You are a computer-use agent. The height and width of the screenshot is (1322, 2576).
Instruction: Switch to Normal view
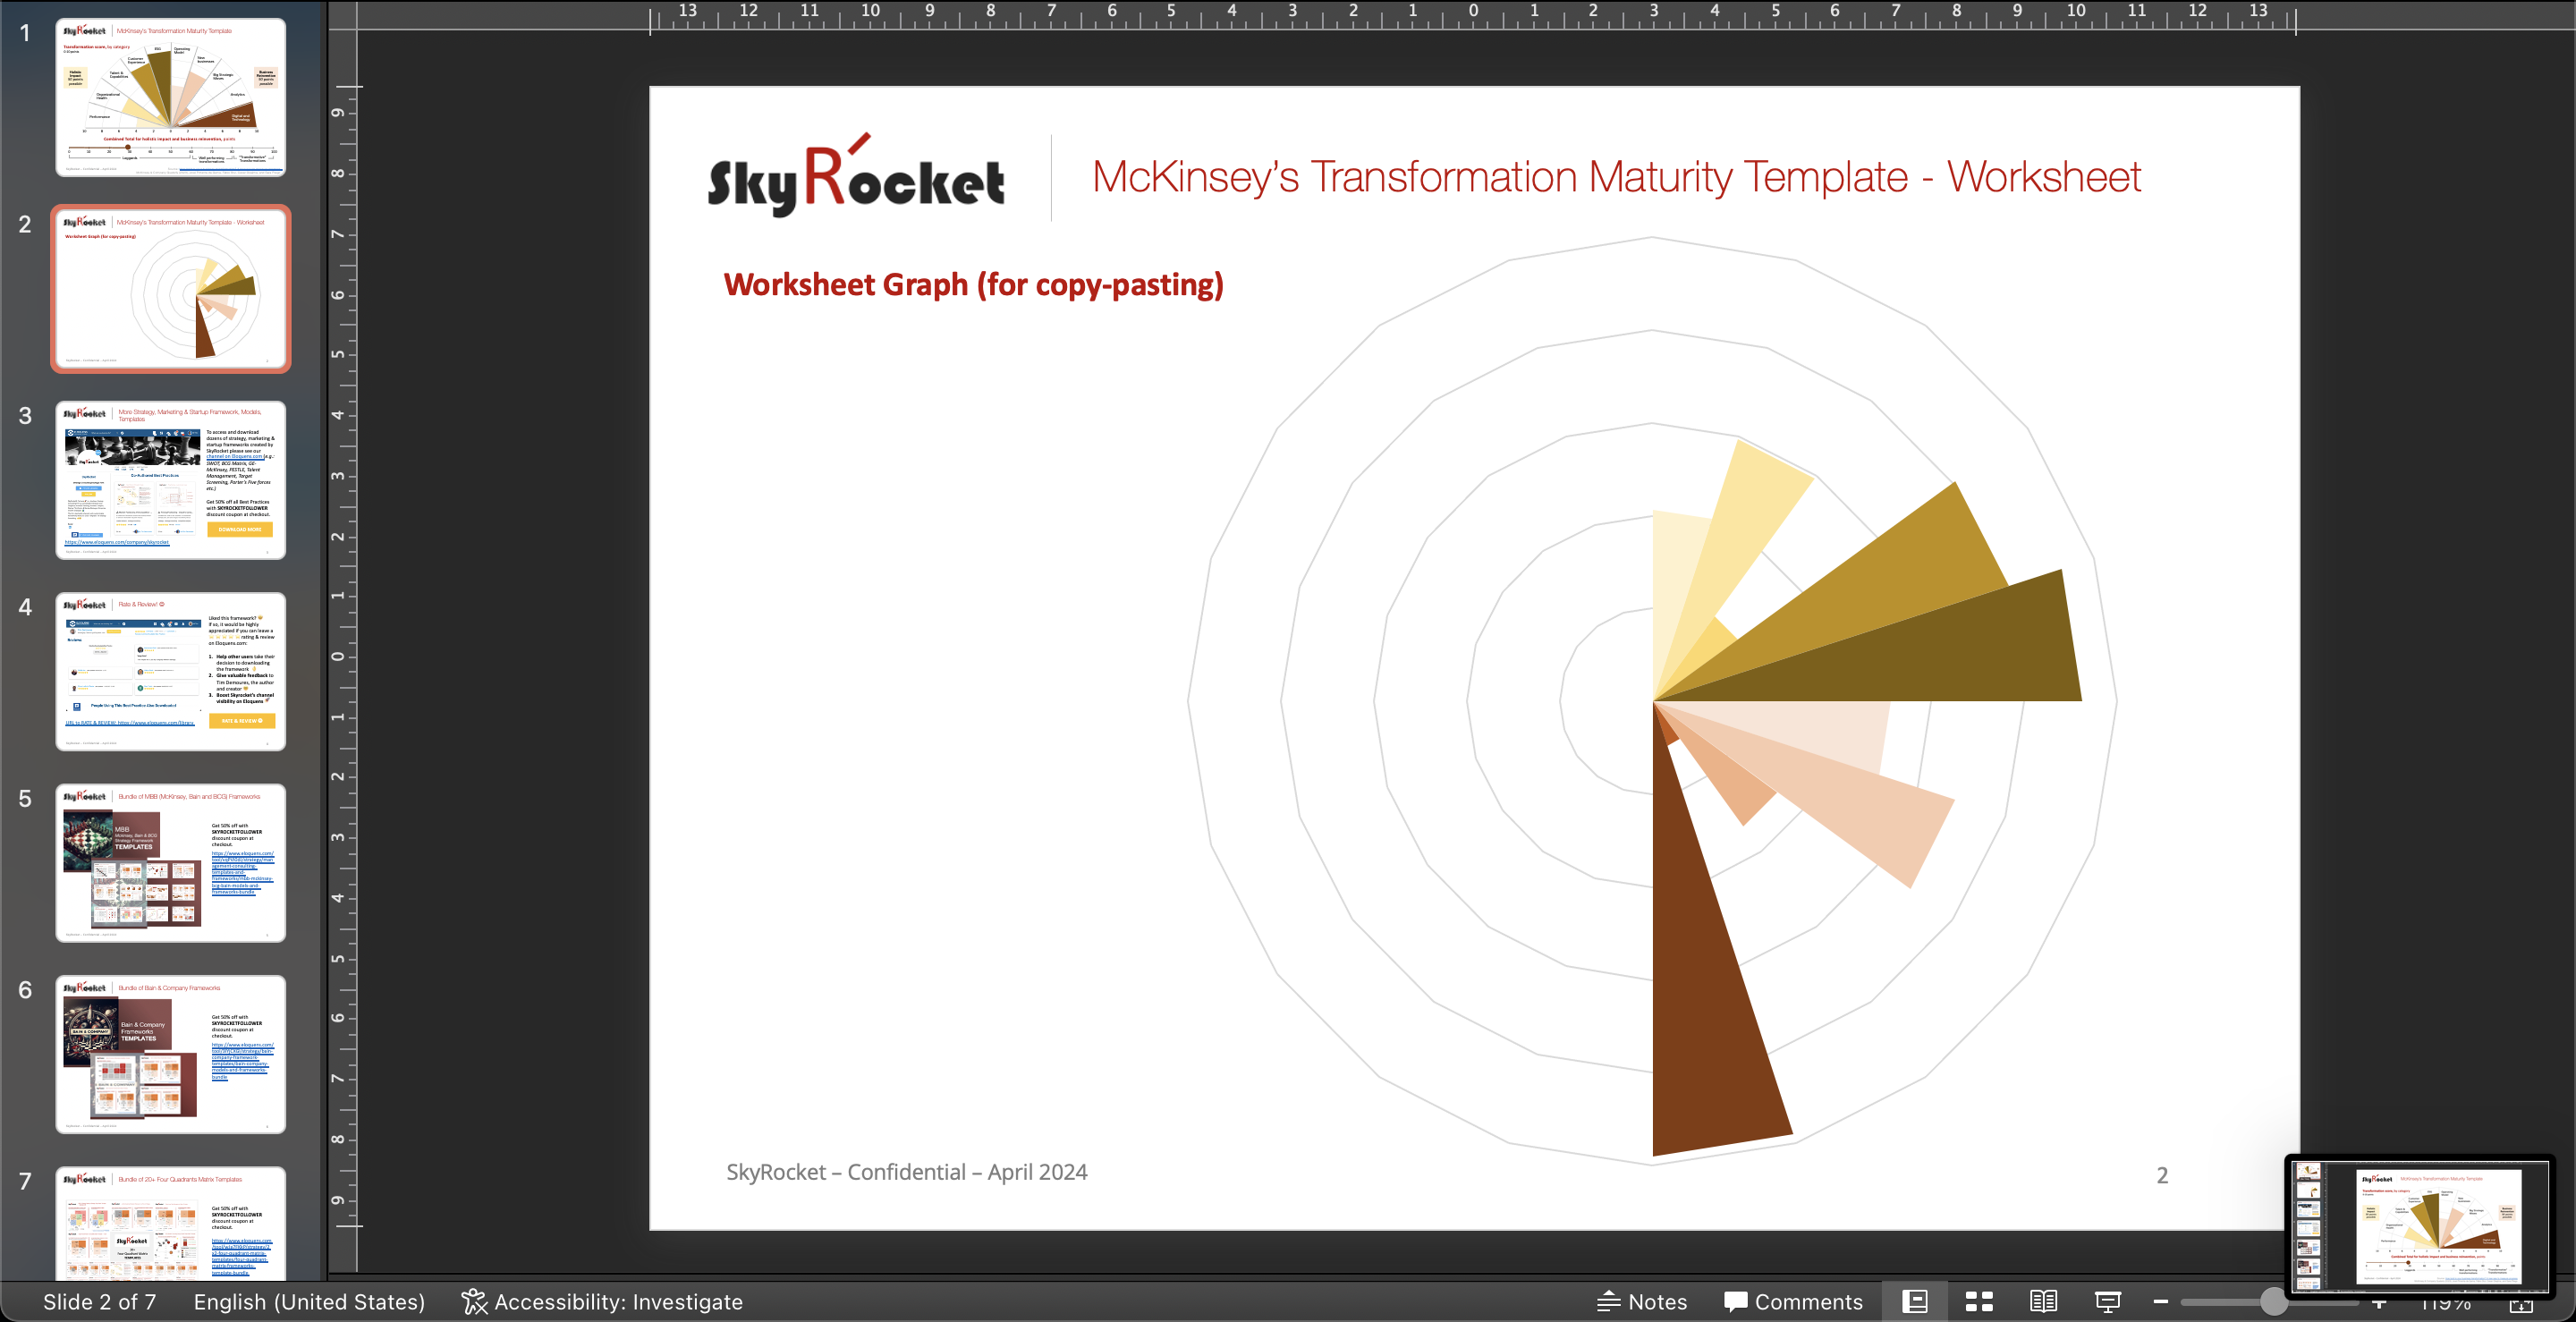(1914, 1301)
